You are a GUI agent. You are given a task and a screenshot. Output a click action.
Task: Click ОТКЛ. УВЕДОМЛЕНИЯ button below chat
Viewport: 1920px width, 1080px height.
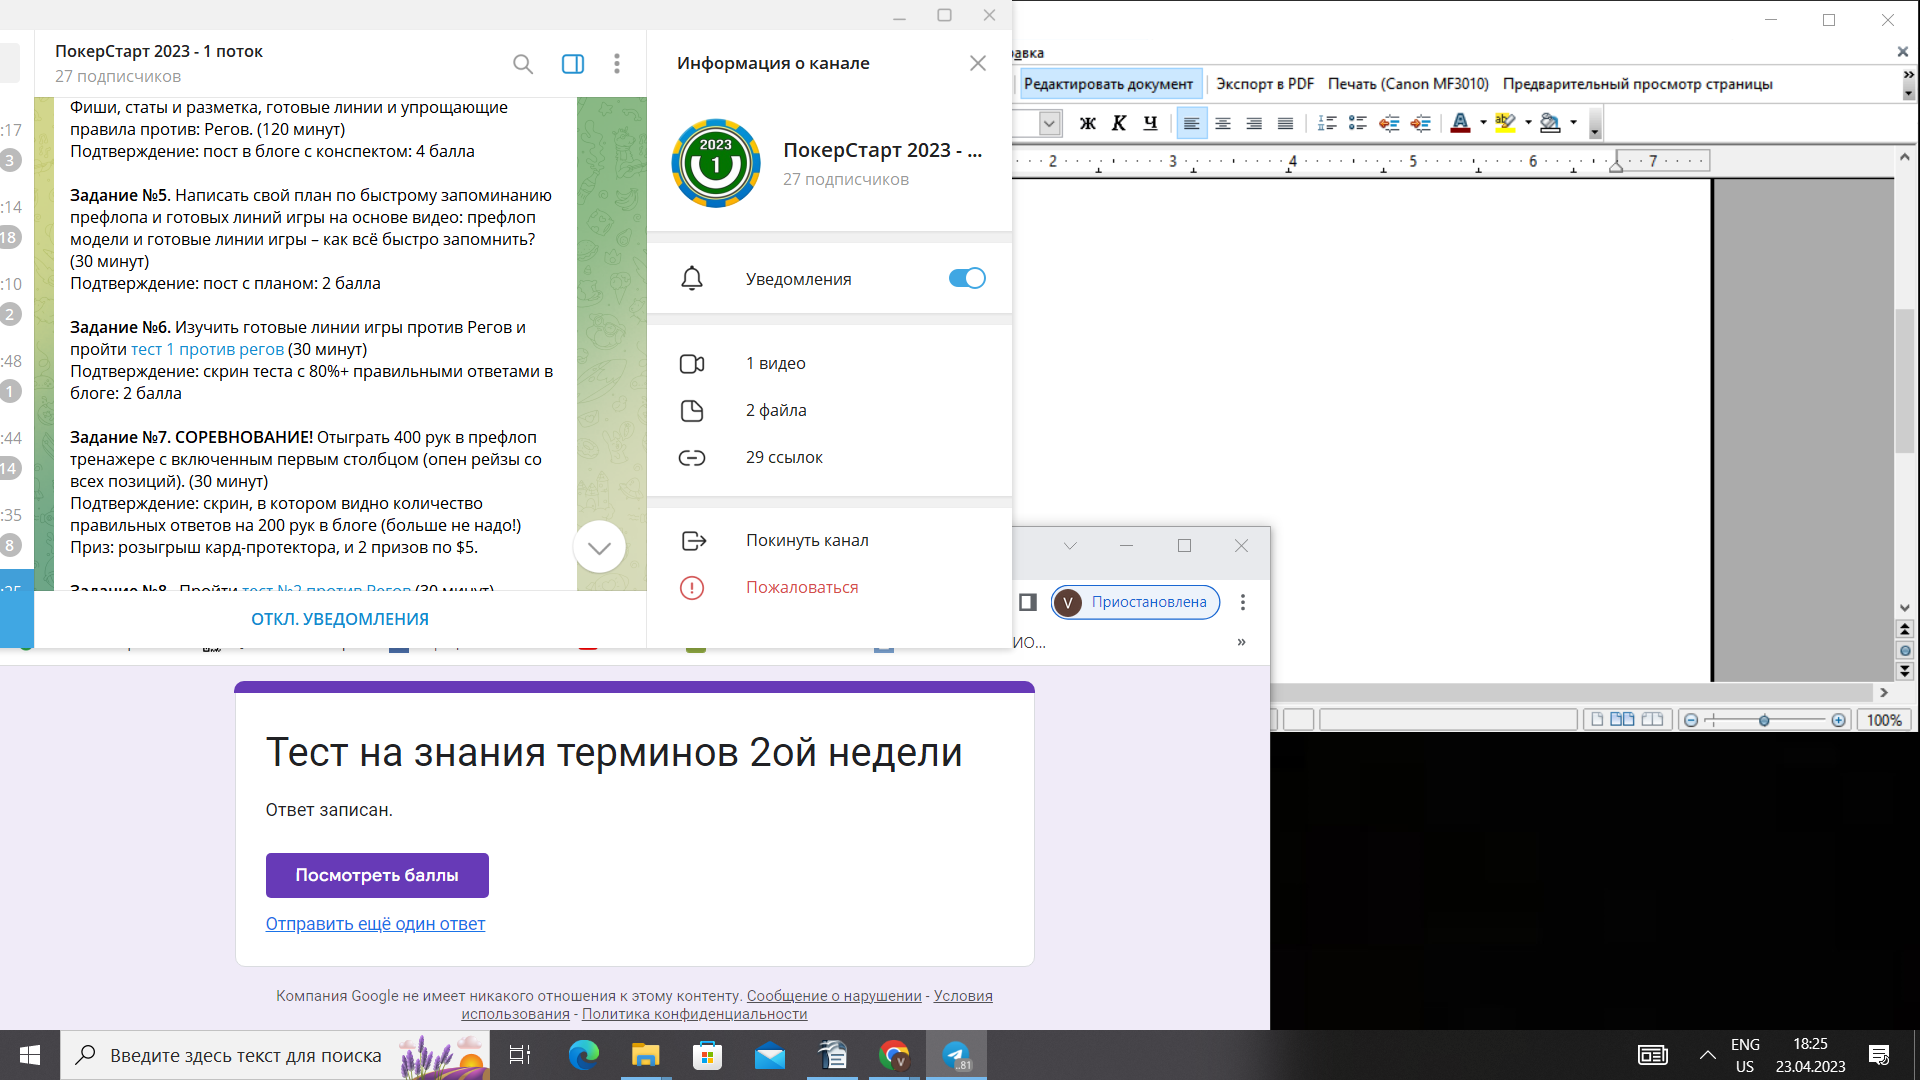[x=340, y=619]
